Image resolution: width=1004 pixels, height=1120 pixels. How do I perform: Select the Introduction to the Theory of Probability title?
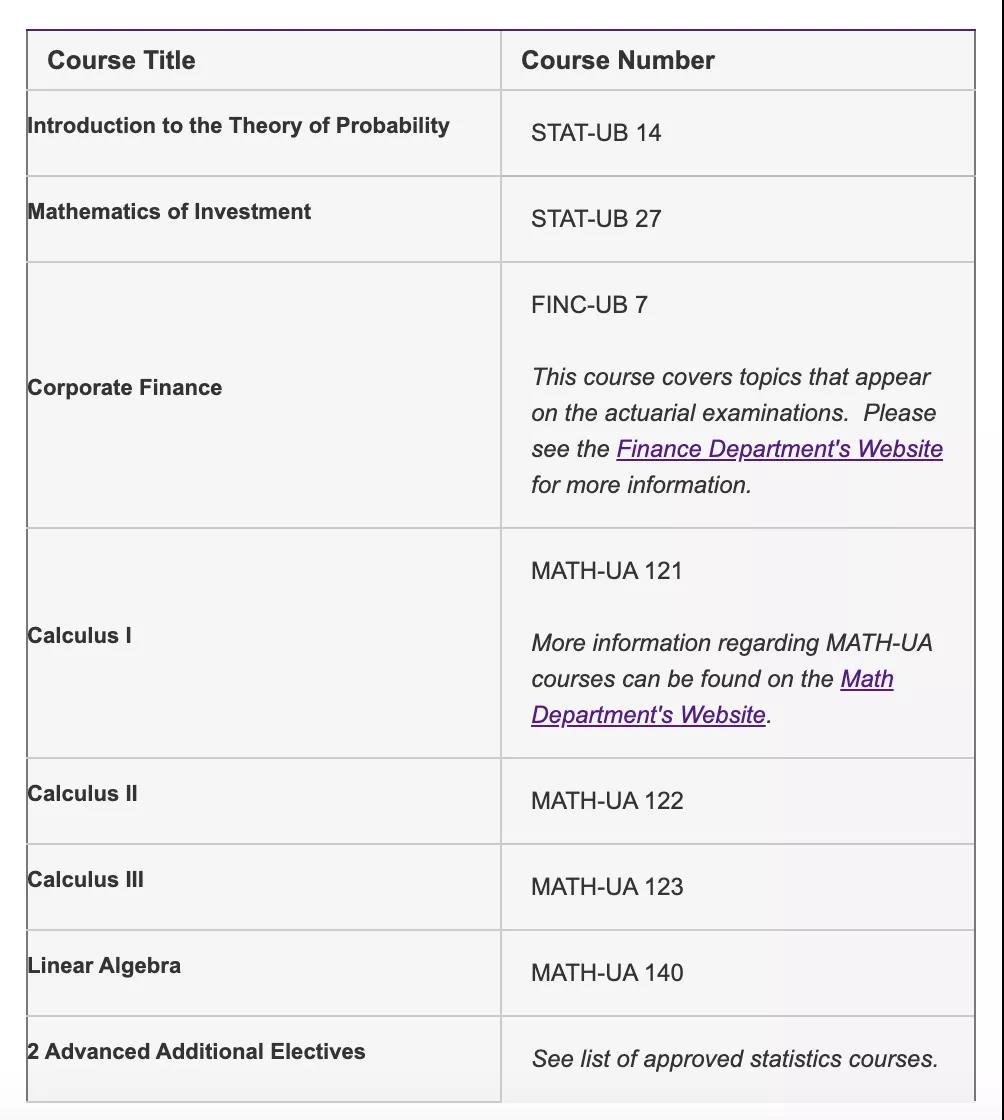[x=238, y=126]
